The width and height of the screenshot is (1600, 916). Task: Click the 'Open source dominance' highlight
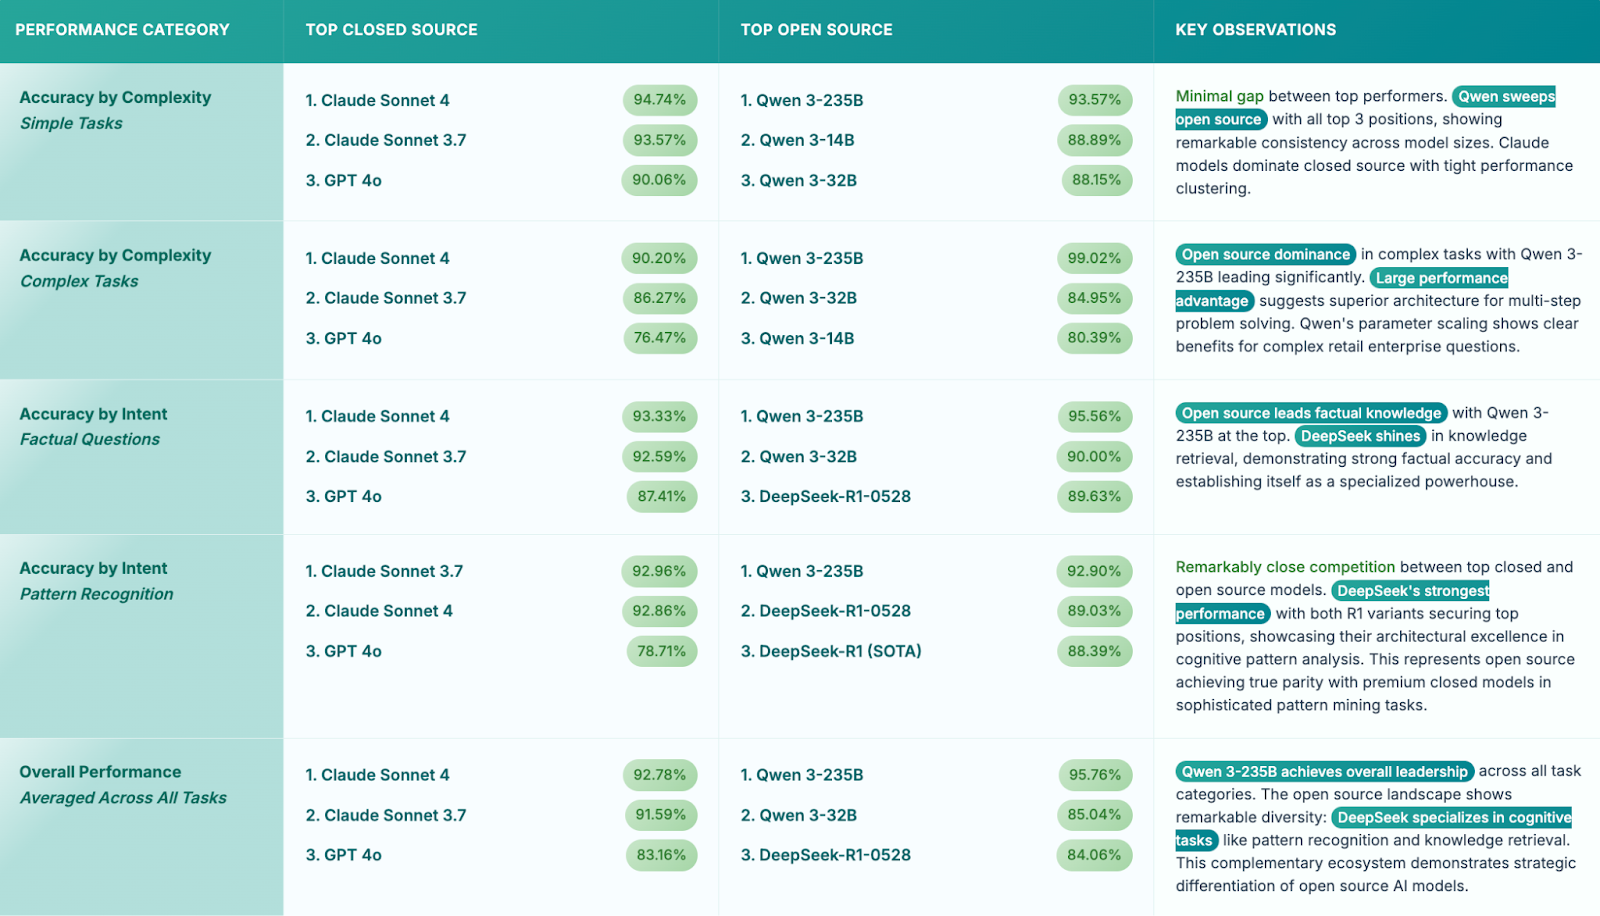point(1266,254)
